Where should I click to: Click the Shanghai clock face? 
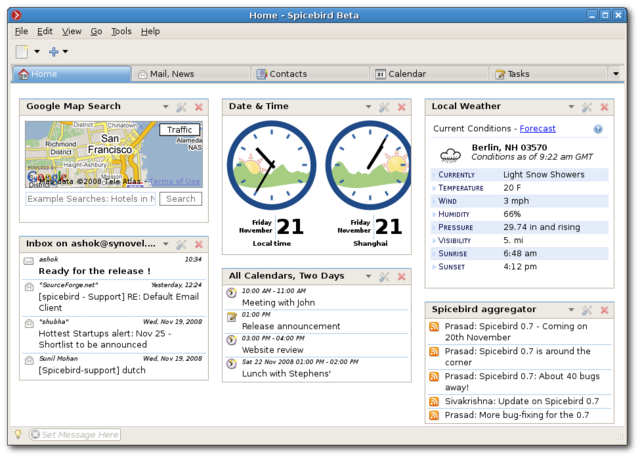[368, 165]
